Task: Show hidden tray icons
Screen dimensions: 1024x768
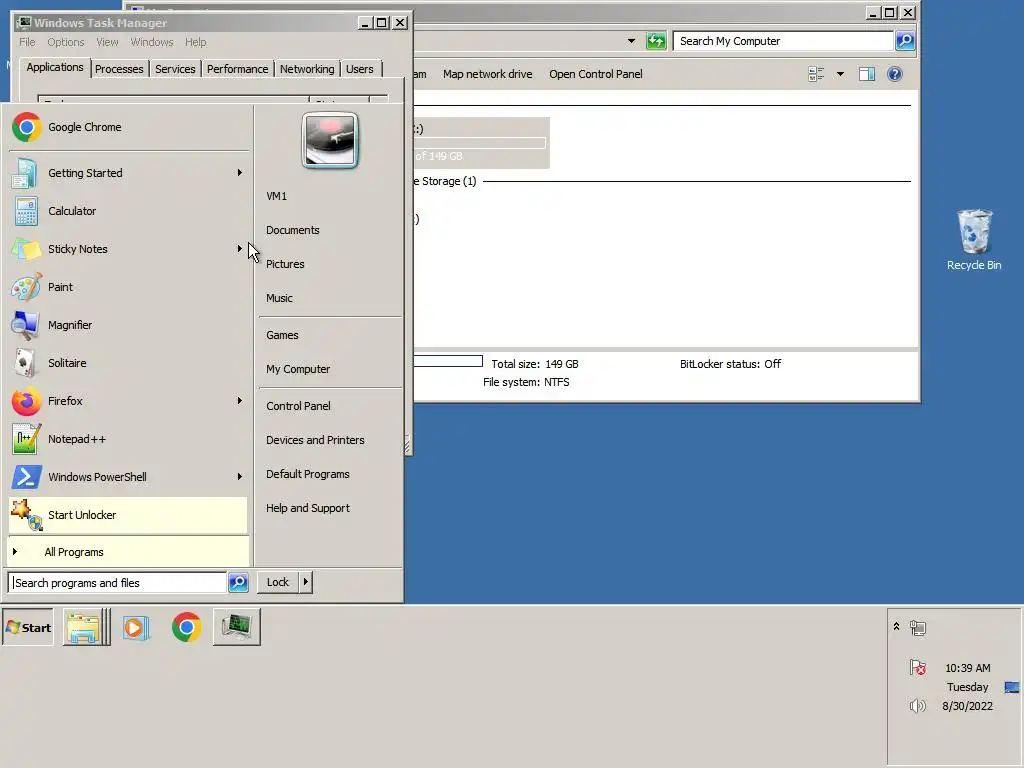Action: (897, 627)
